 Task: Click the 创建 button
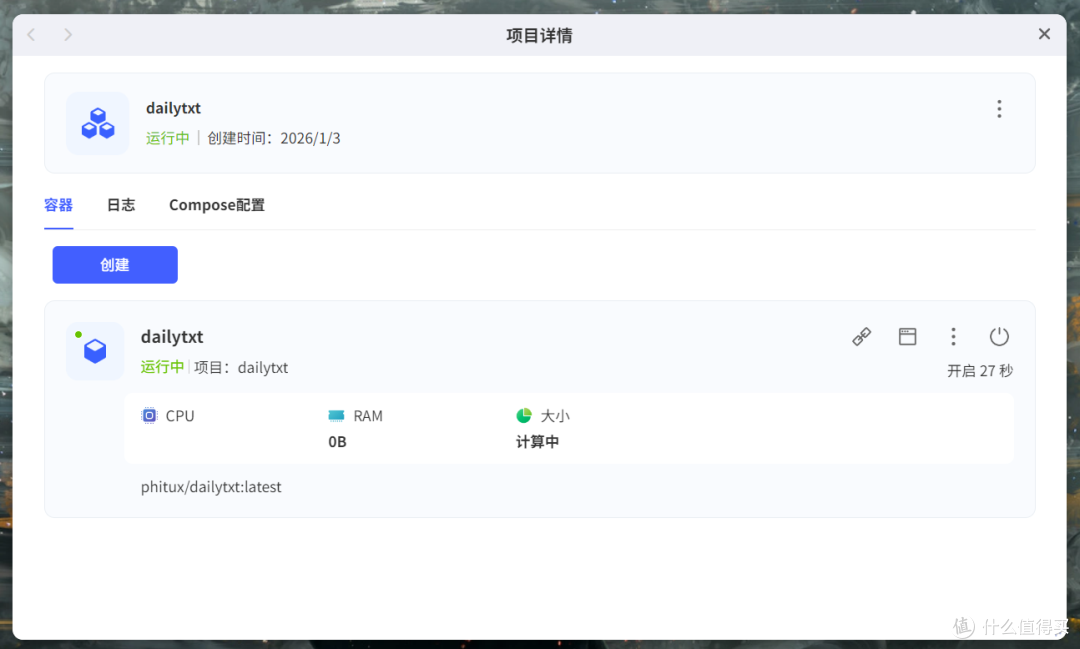tap(115, 265)
